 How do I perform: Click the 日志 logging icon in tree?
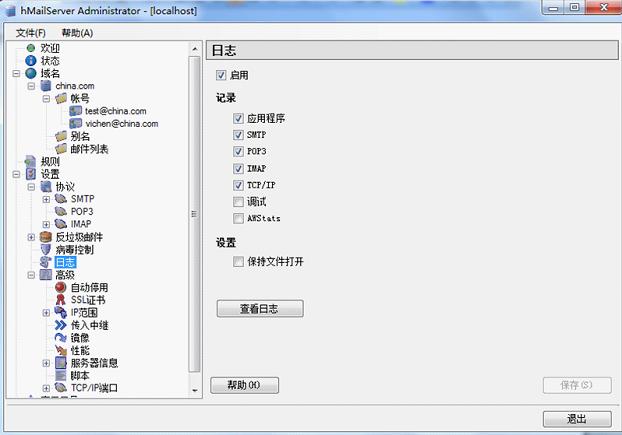(46, 262)
